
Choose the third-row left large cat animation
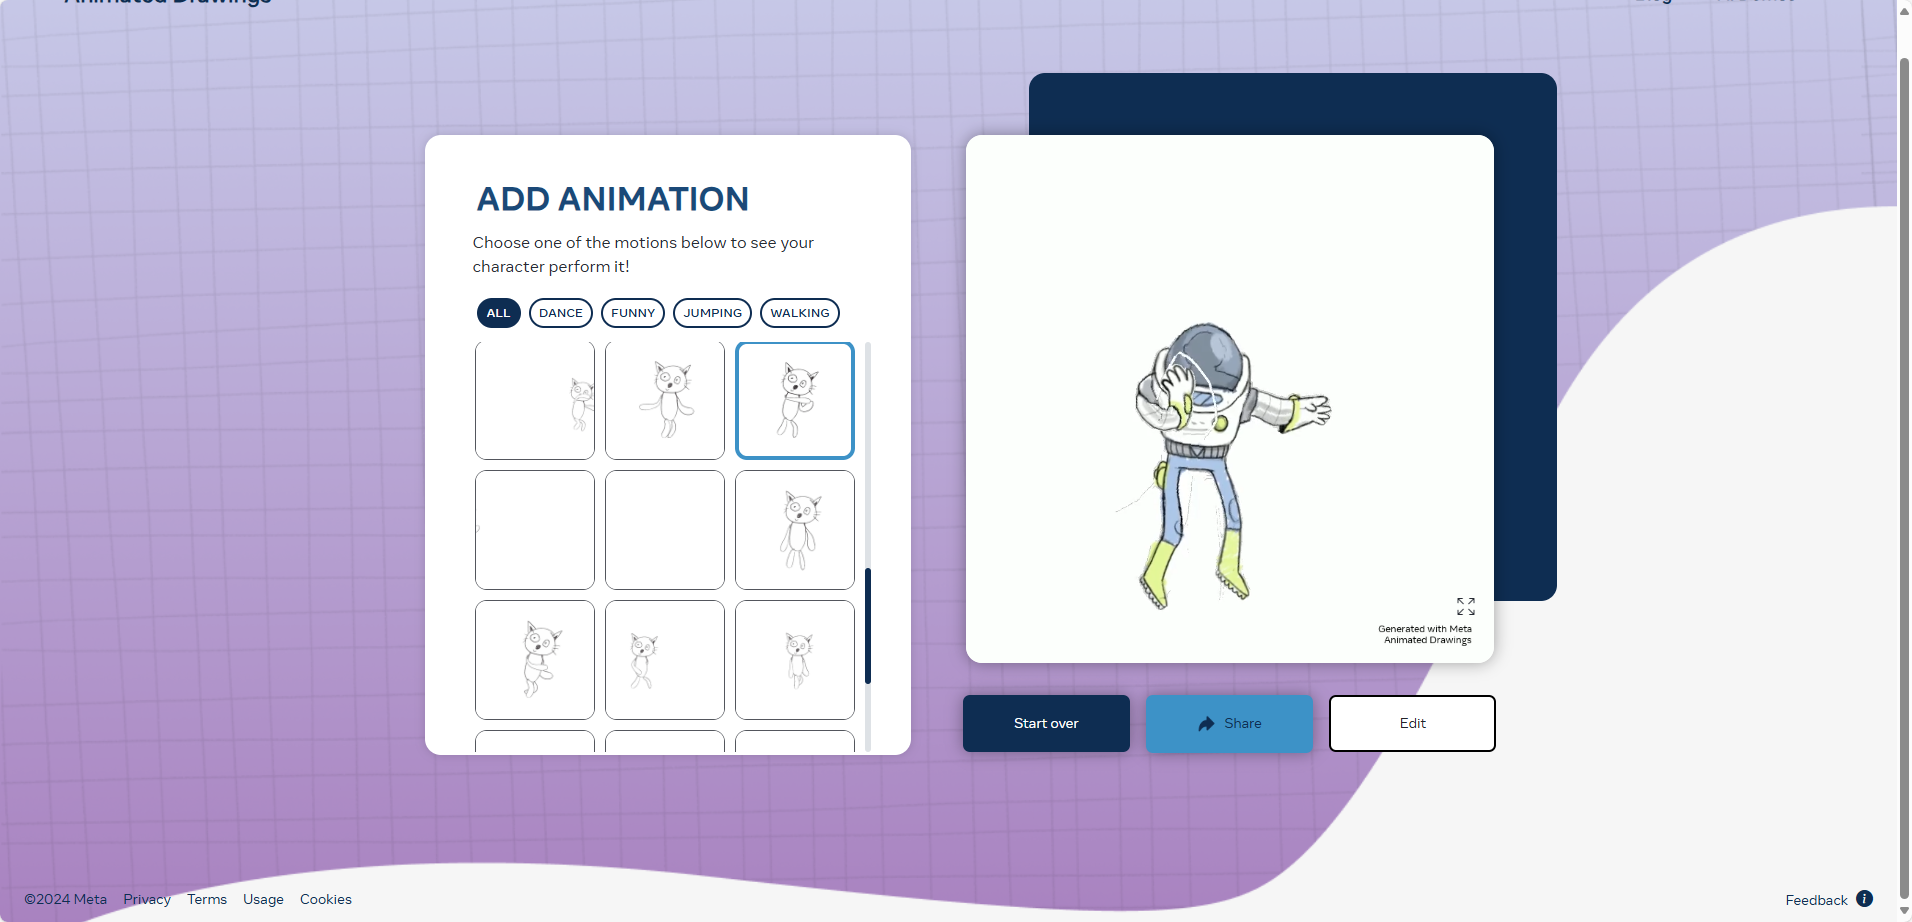tap(535, 660)
